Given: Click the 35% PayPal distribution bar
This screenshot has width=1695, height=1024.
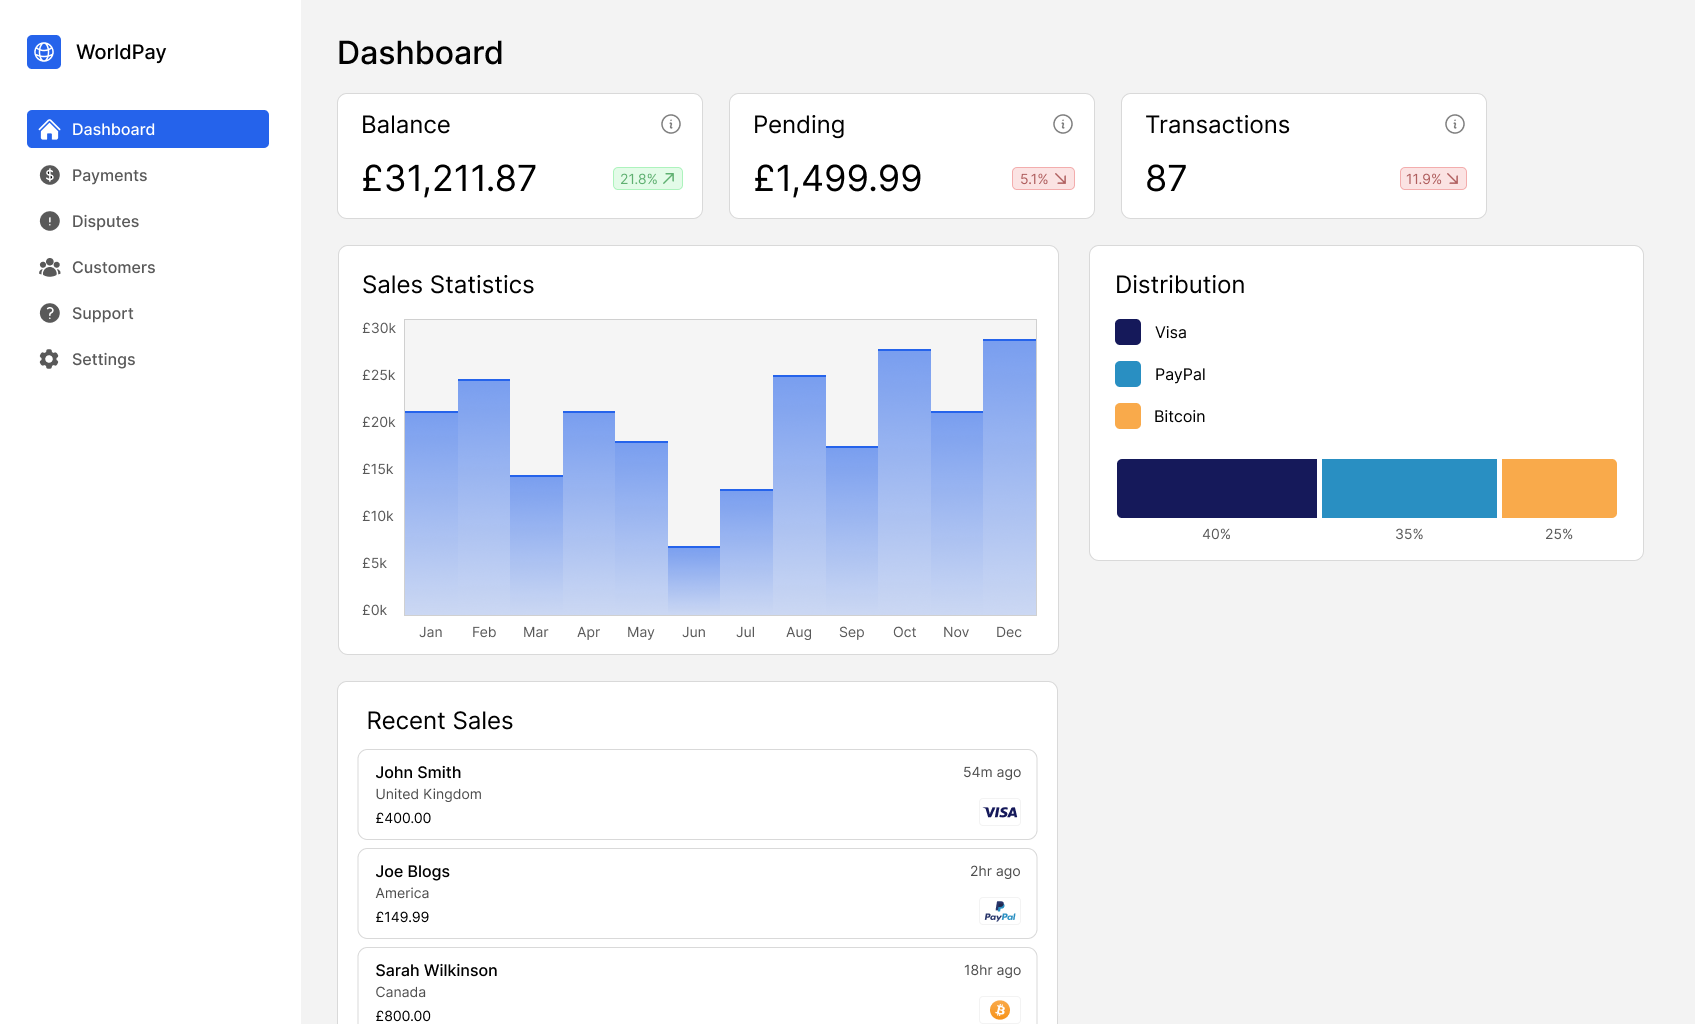Looking at the screenshot, I should (1409, 488).
